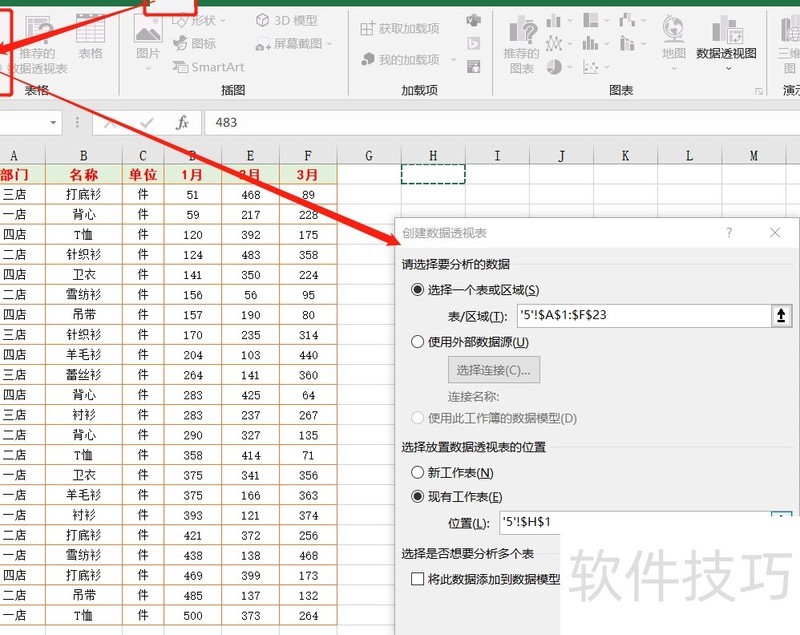Click the 数据透视图 pivot chart icon
The height and width of the screenshot is (635, 800).
pos(727,40)
